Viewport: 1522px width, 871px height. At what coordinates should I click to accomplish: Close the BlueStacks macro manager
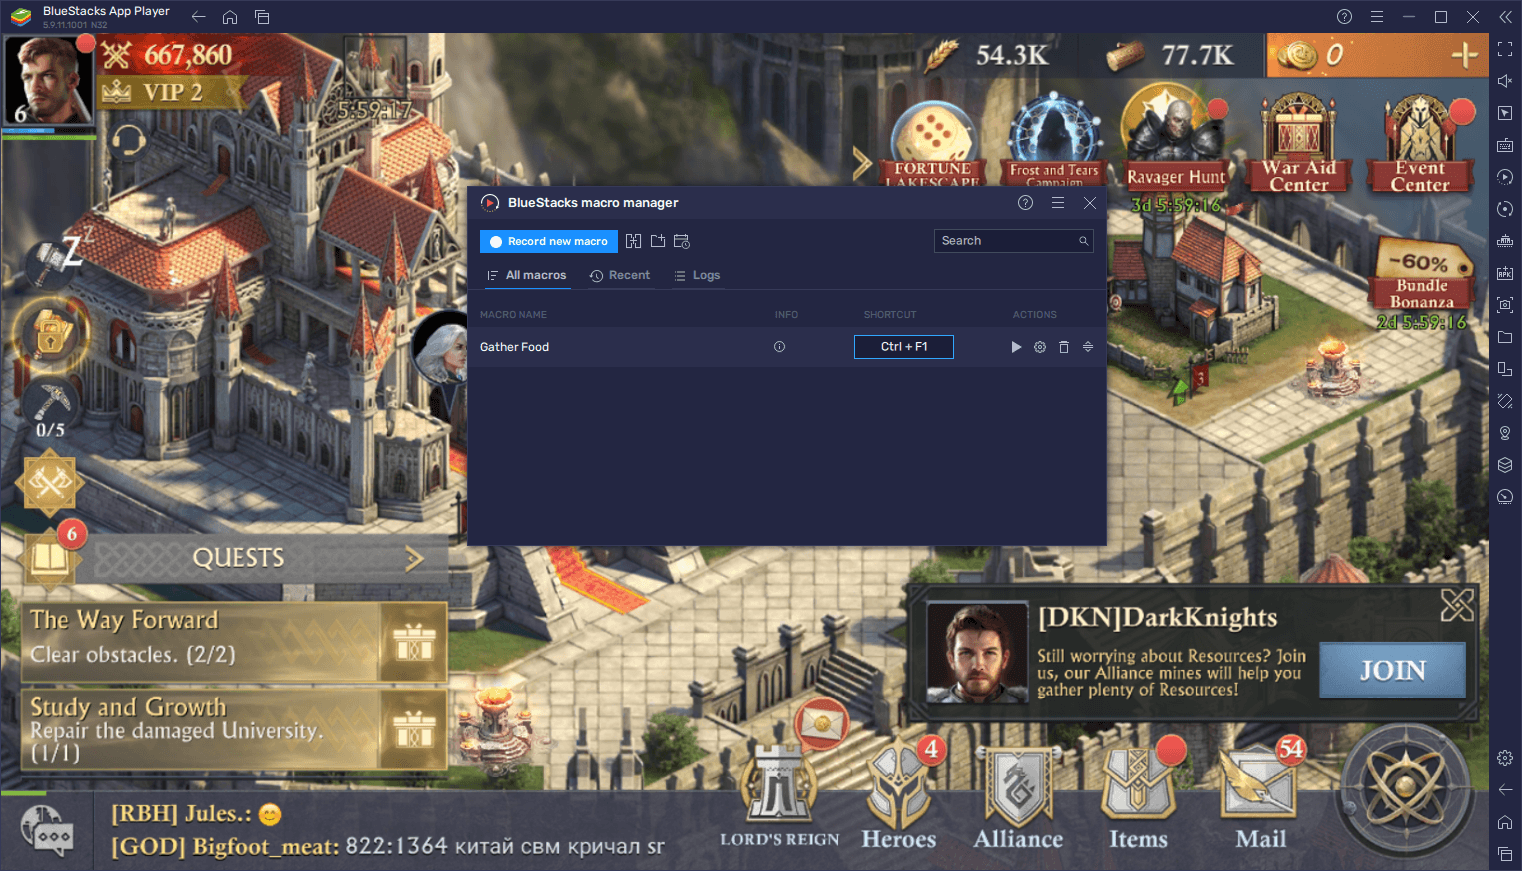(1090, 203)
